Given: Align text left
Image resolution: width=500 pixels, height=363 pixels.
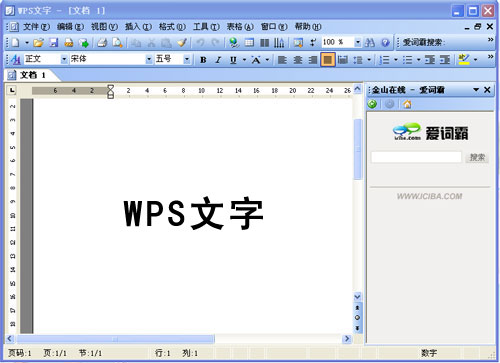Looking at the screenshot, I should coord(282,60).
